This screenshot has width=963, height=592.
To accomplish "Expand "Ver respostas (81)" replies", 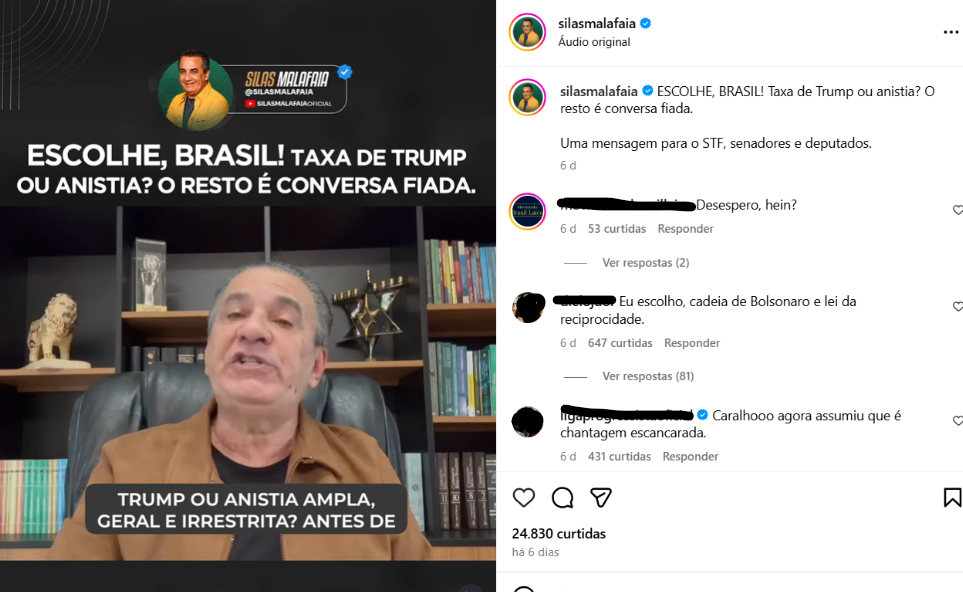I will [648, 376].
